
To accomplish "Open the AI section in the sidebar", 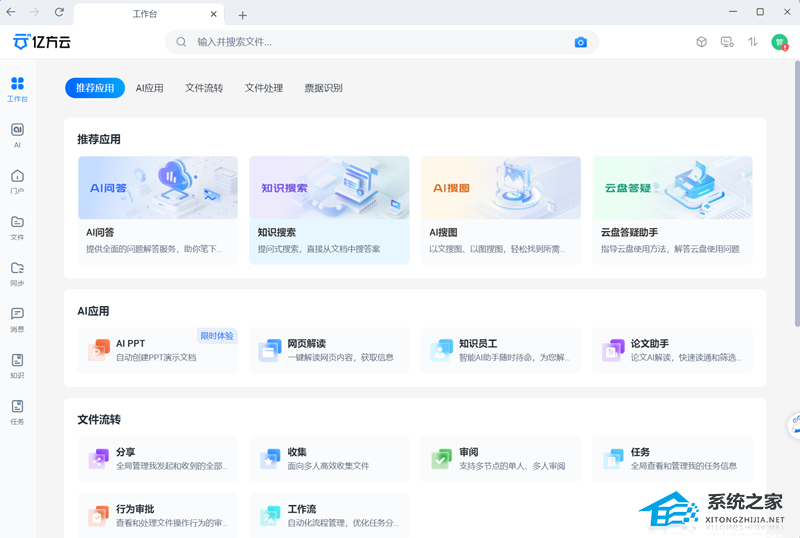I will tap(17, 135).
